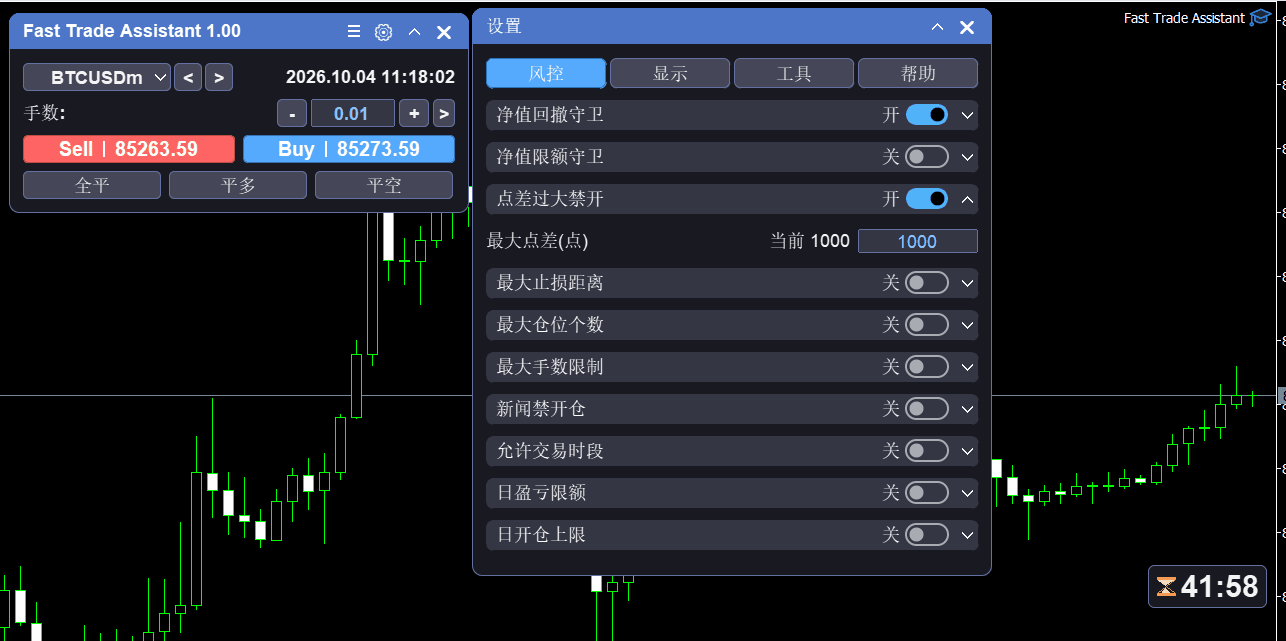Enable the 允许交易时段 switch
The height and width of the screenshot is (641, 1286).
(927, 451)
